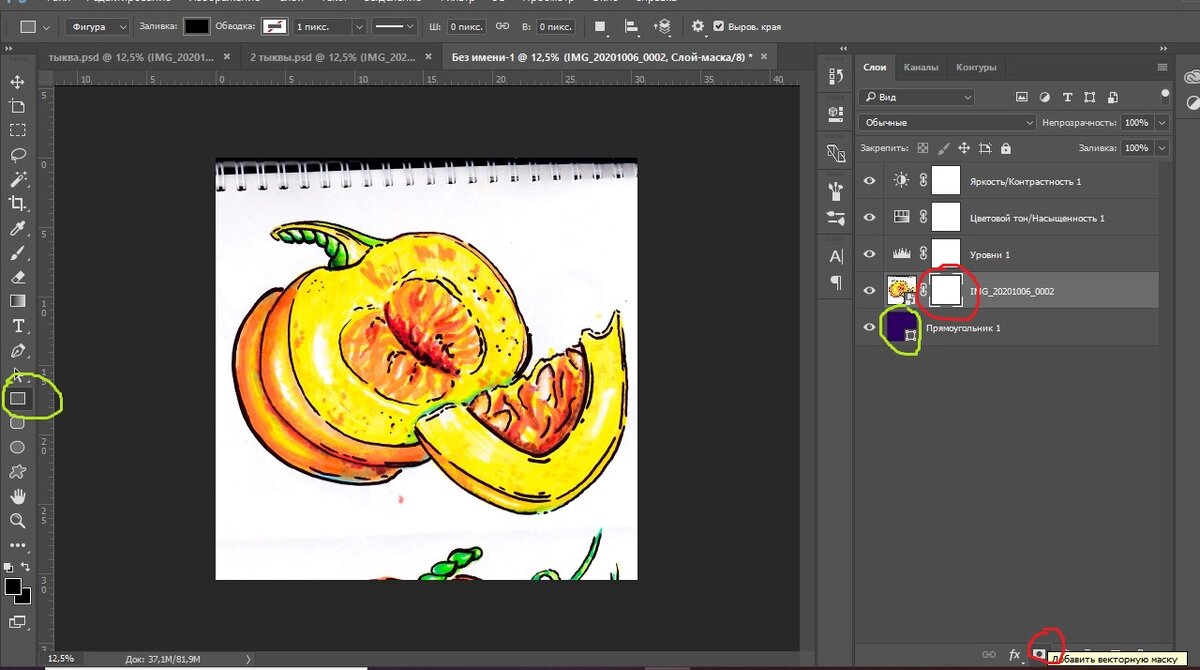The height and width of the screenshot is (670, 1200).
Task: Click the Обводка stroke color swatch
Action: [273, 26]
